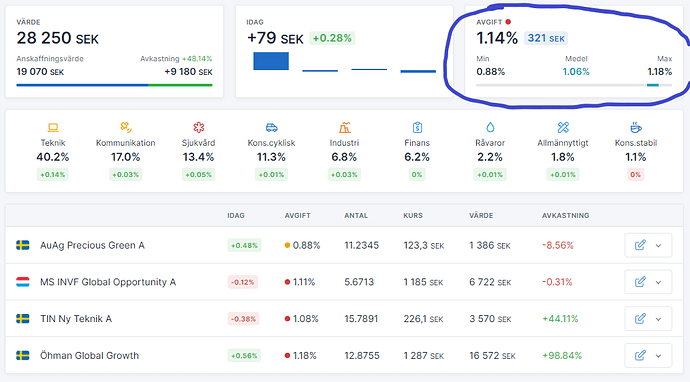Sort table by ANTAL column header
The image size is (690, 382).
click(x=356, y=216)
